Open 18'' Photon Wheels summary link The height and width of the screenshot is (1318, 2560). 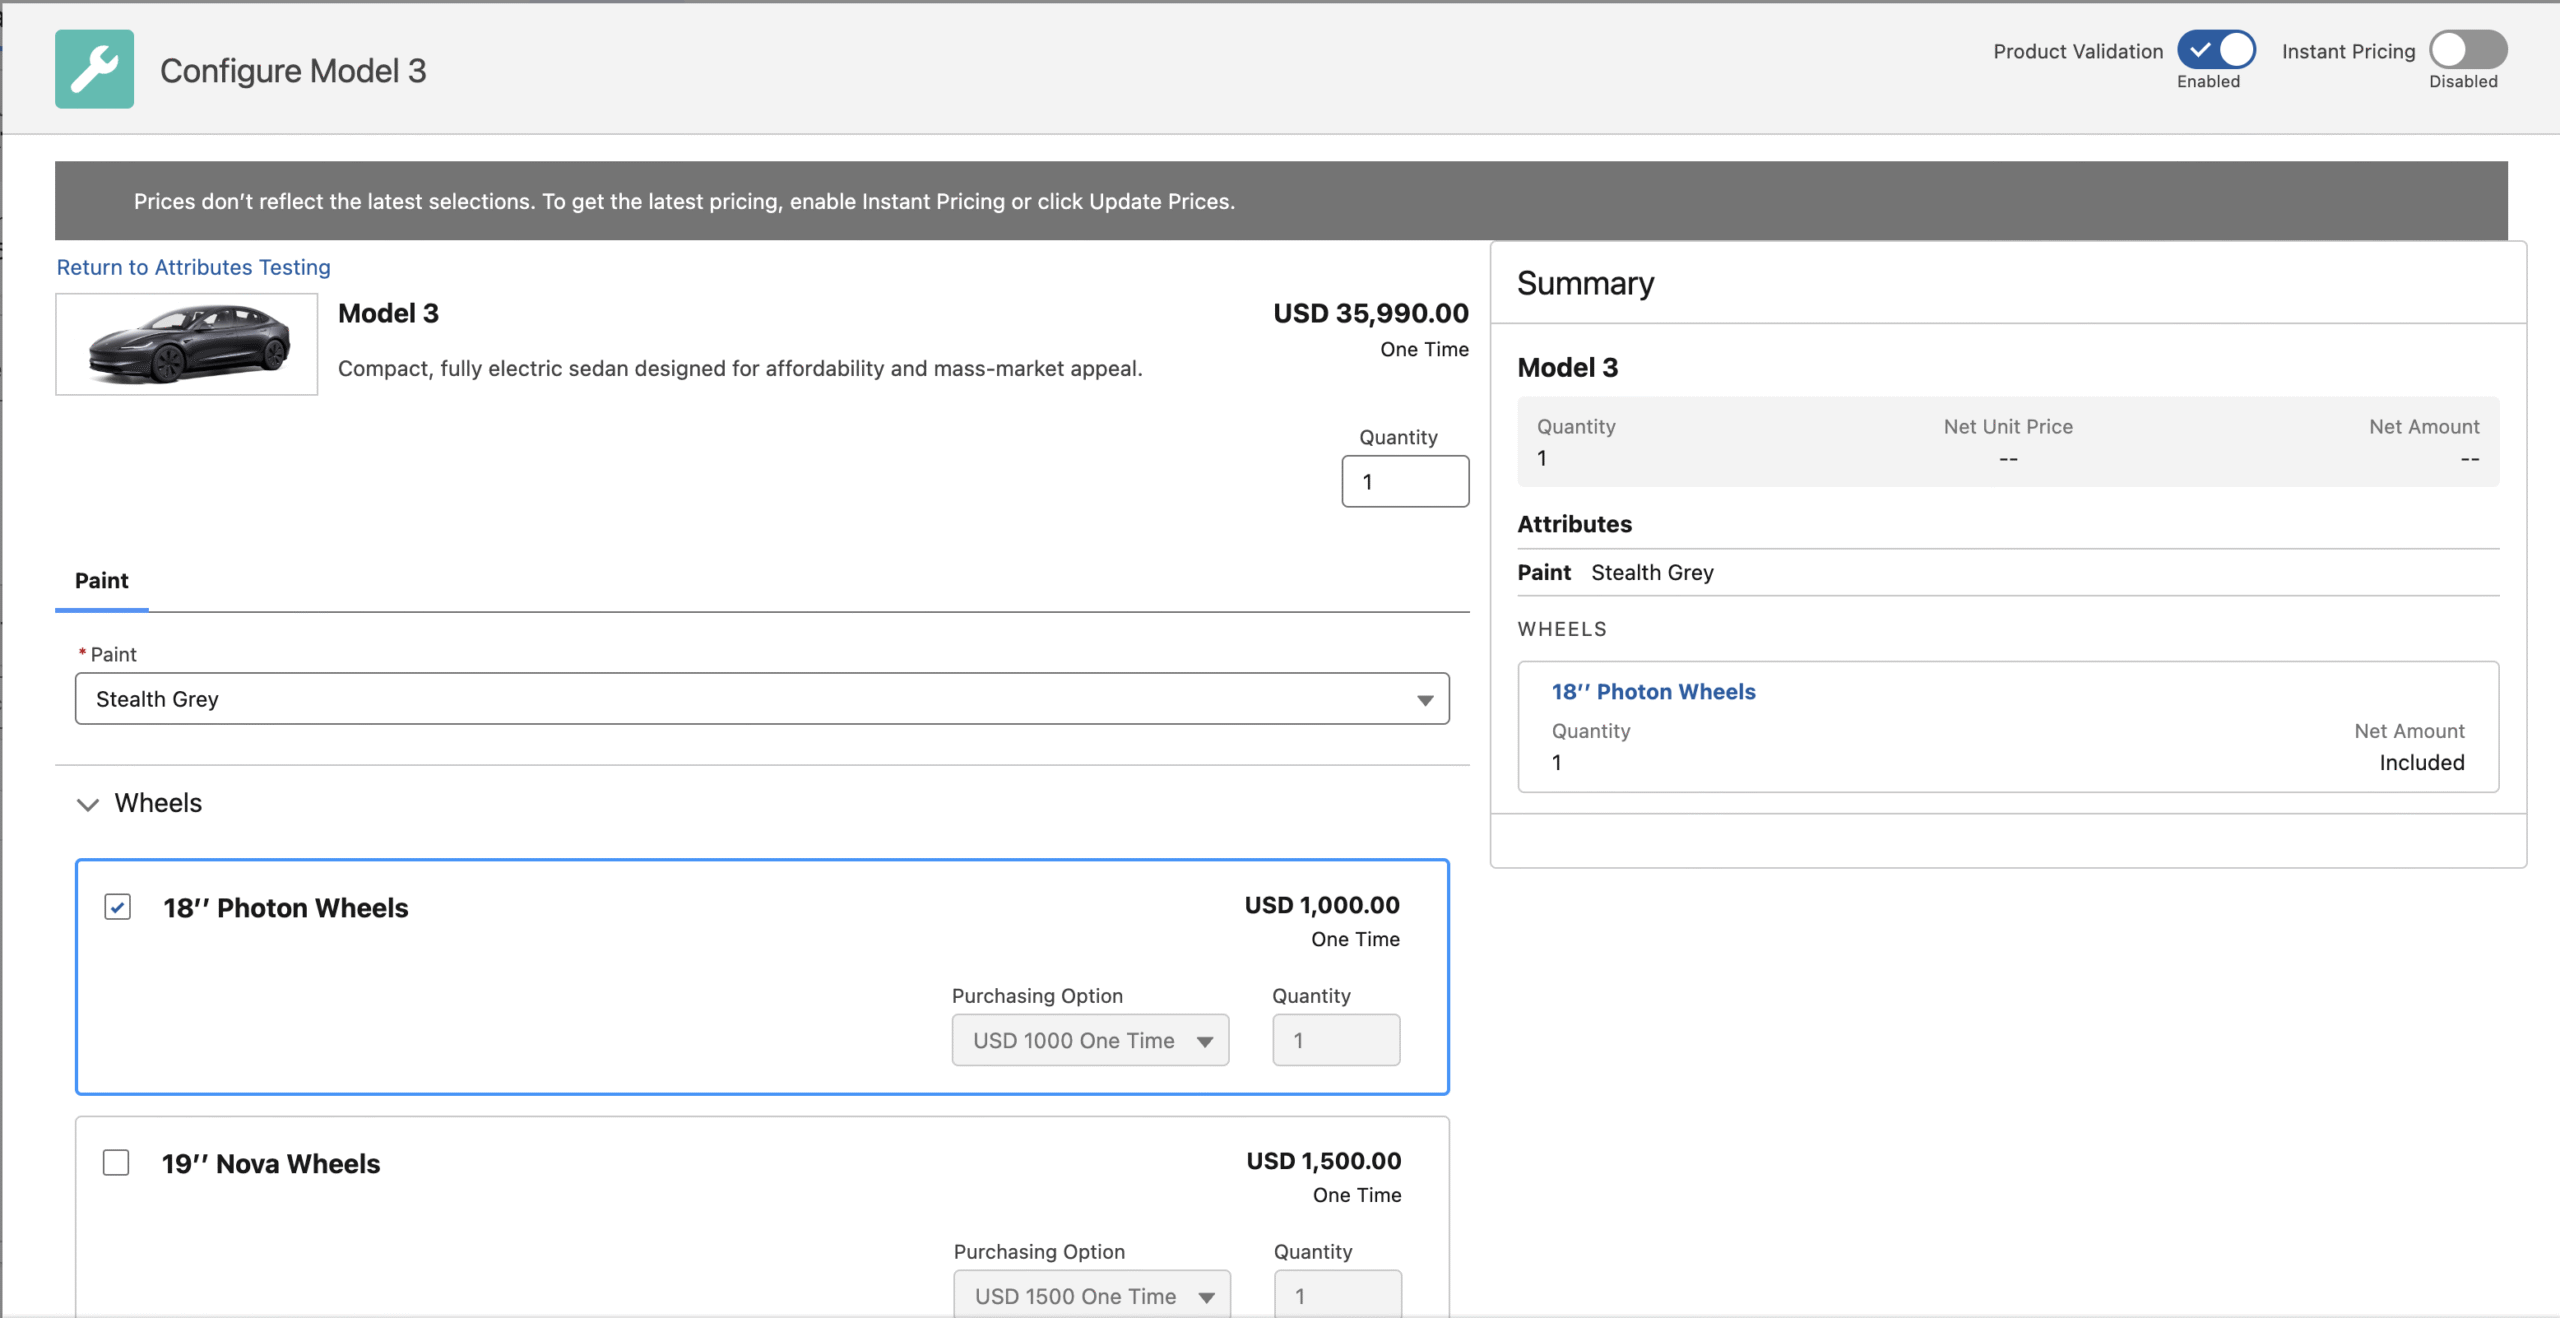(x=1653, y=692)
